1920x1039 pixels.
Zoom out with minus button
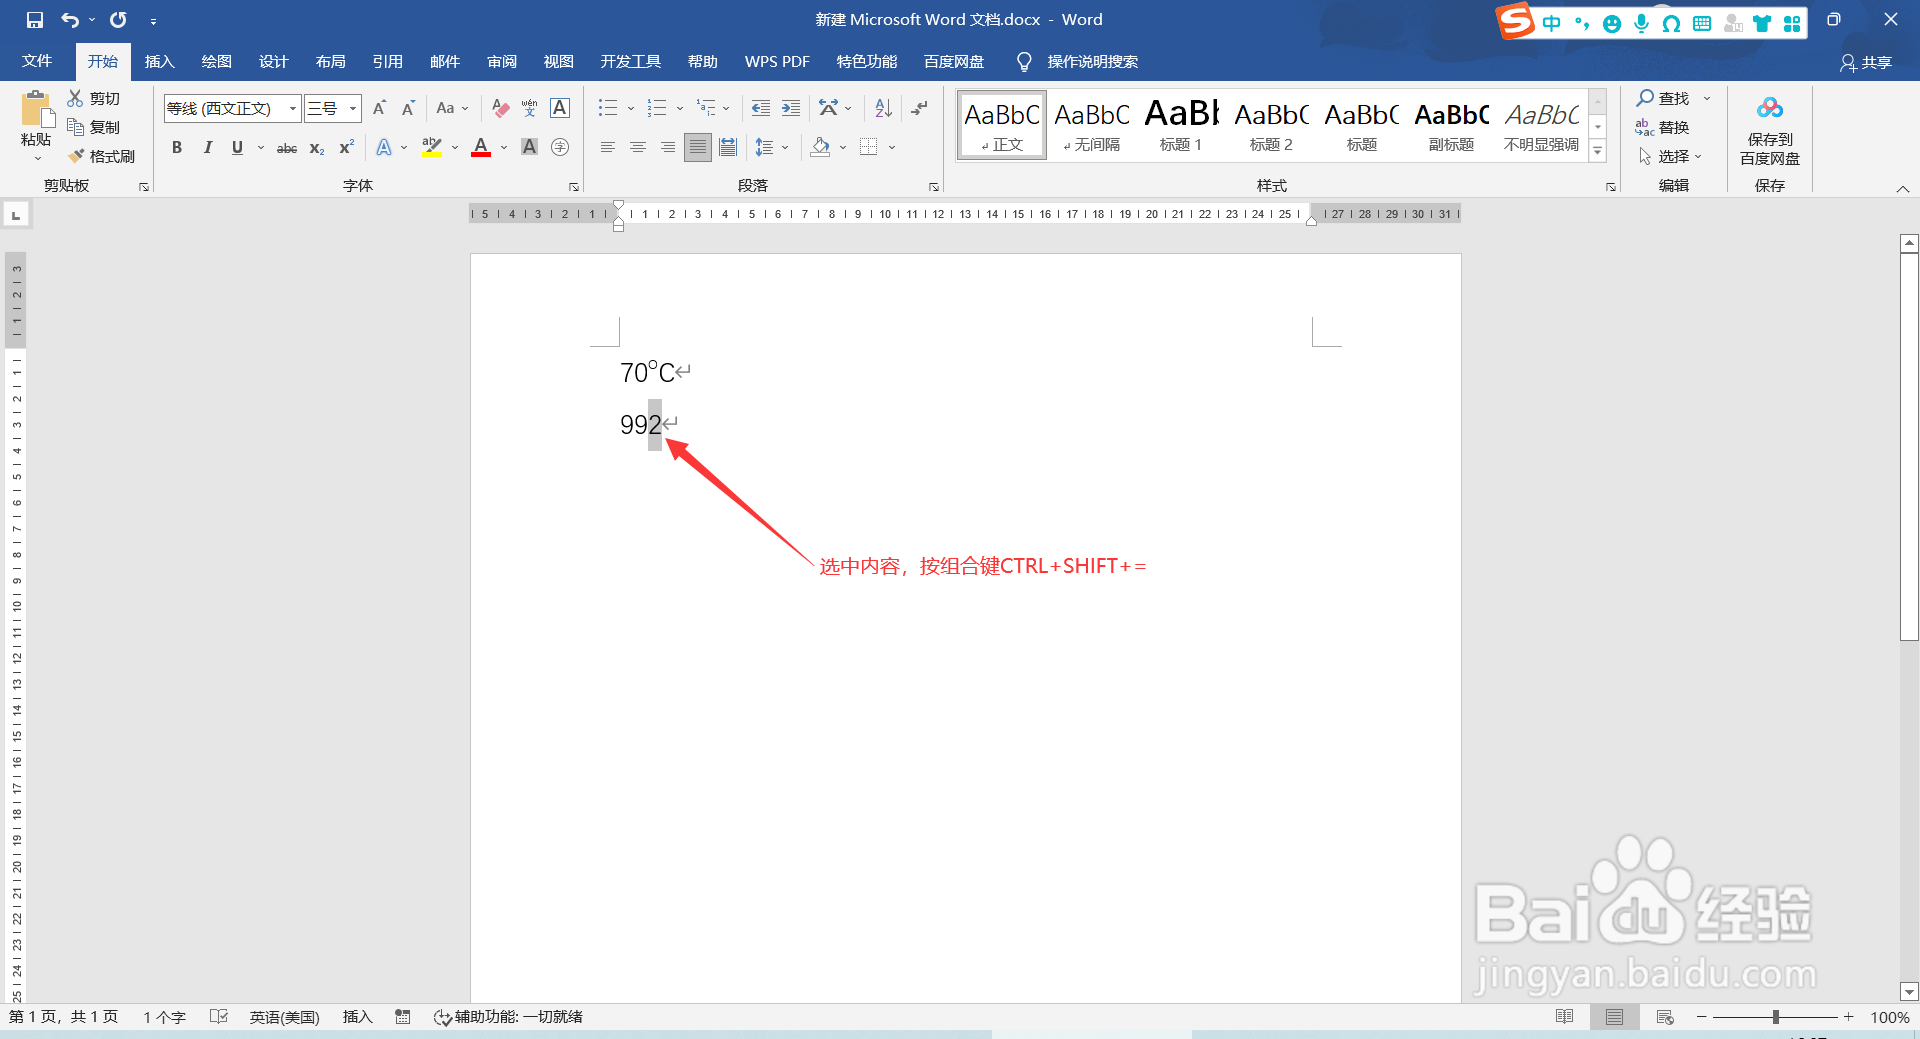click(x=1701, y=1017)
